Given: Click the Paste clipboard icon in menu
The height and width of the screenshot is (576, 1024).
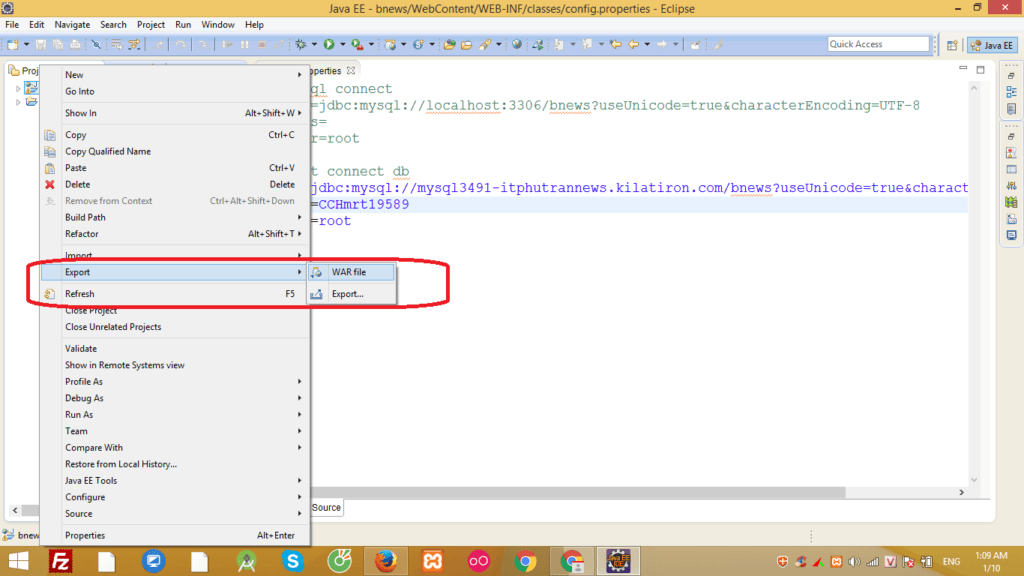Looking at the screenshot, I should click(x=50, y=168).
